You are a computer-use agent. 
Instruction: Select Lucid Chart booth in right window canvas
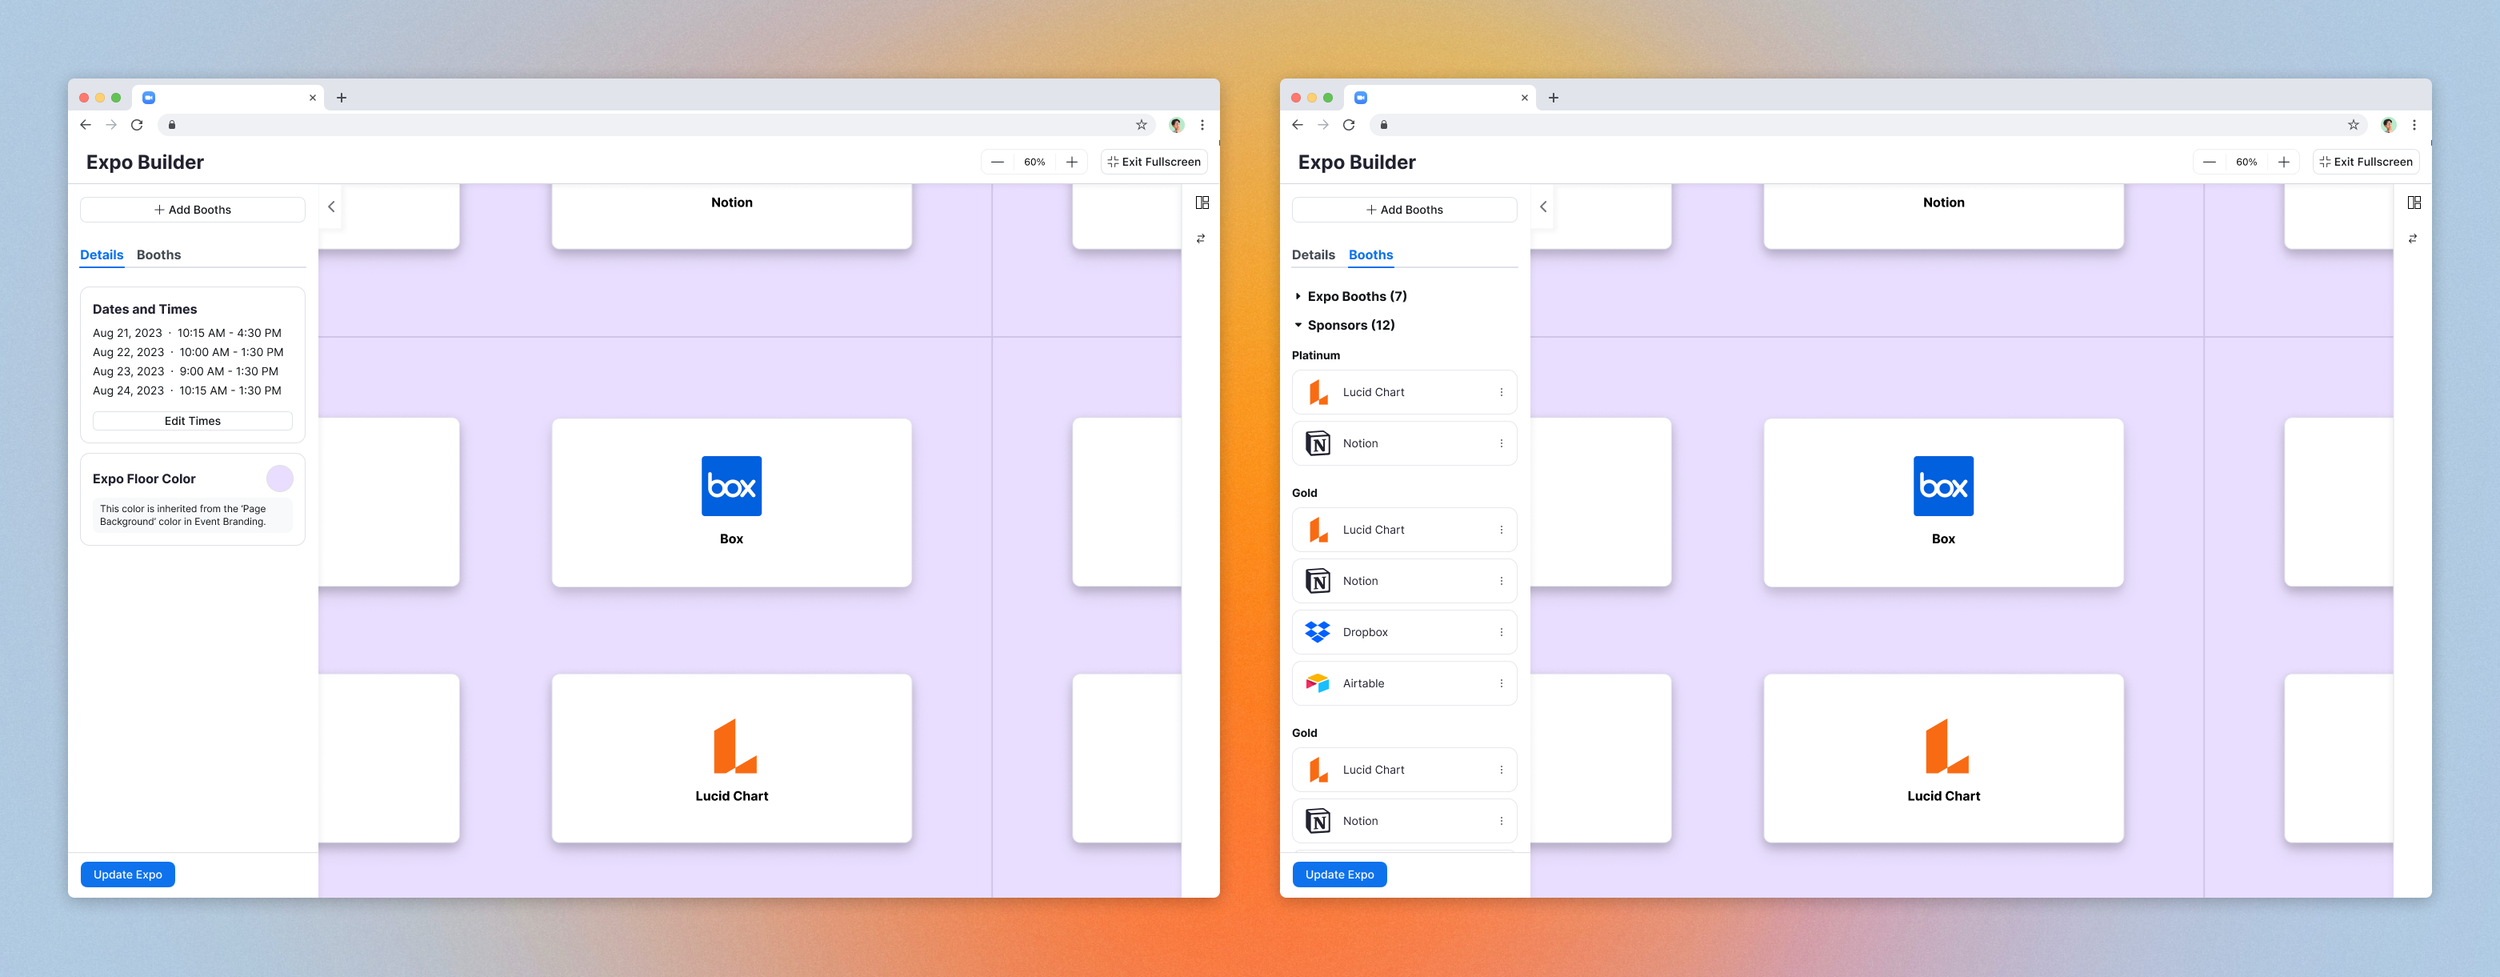1943,759
